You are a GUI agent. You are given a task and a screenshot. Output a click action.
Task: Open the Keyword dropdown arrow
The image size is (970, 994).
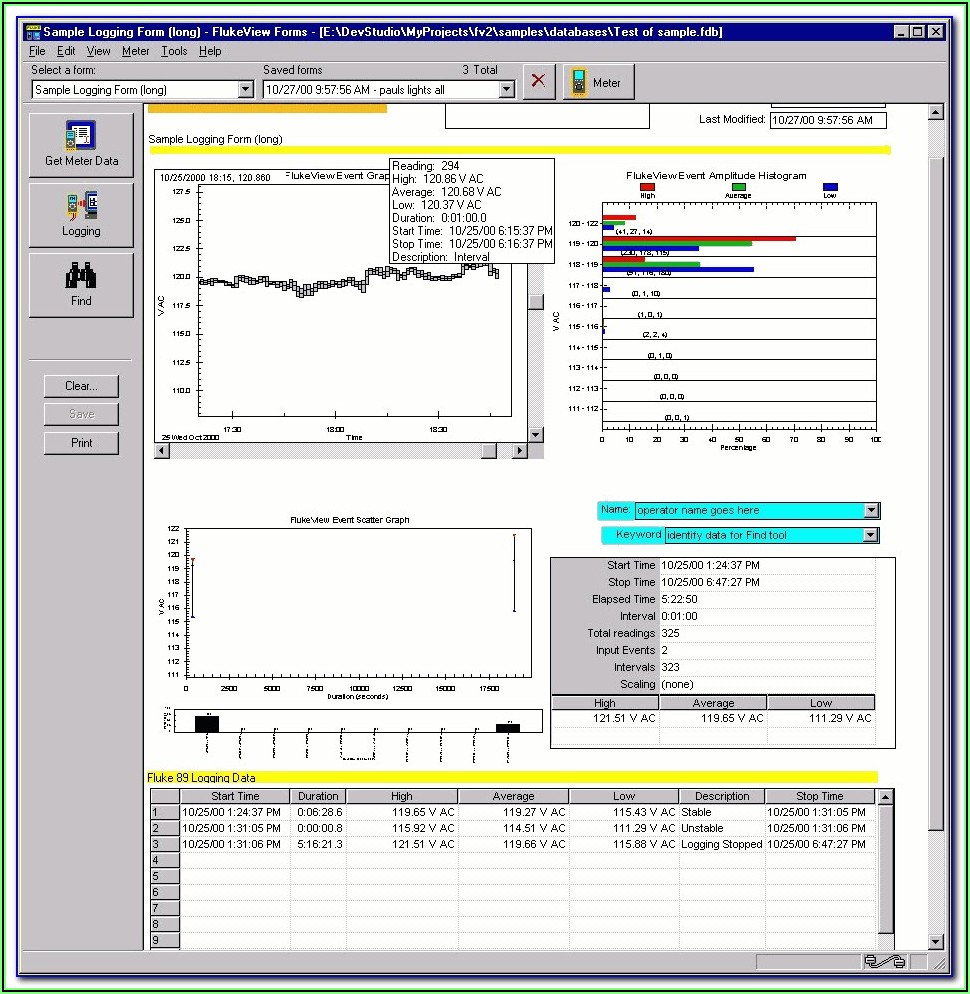tap(871, 535)
